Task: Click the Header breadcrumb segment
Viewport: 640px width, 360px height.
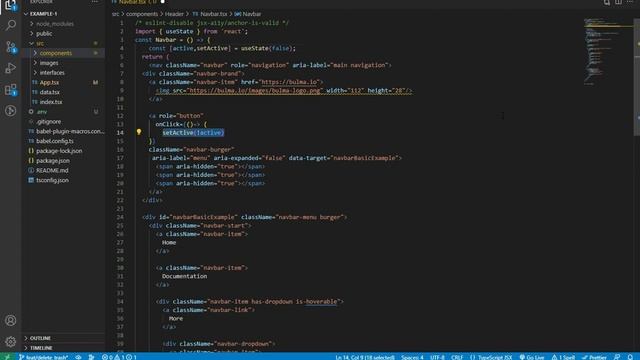Action: (174, 14)
